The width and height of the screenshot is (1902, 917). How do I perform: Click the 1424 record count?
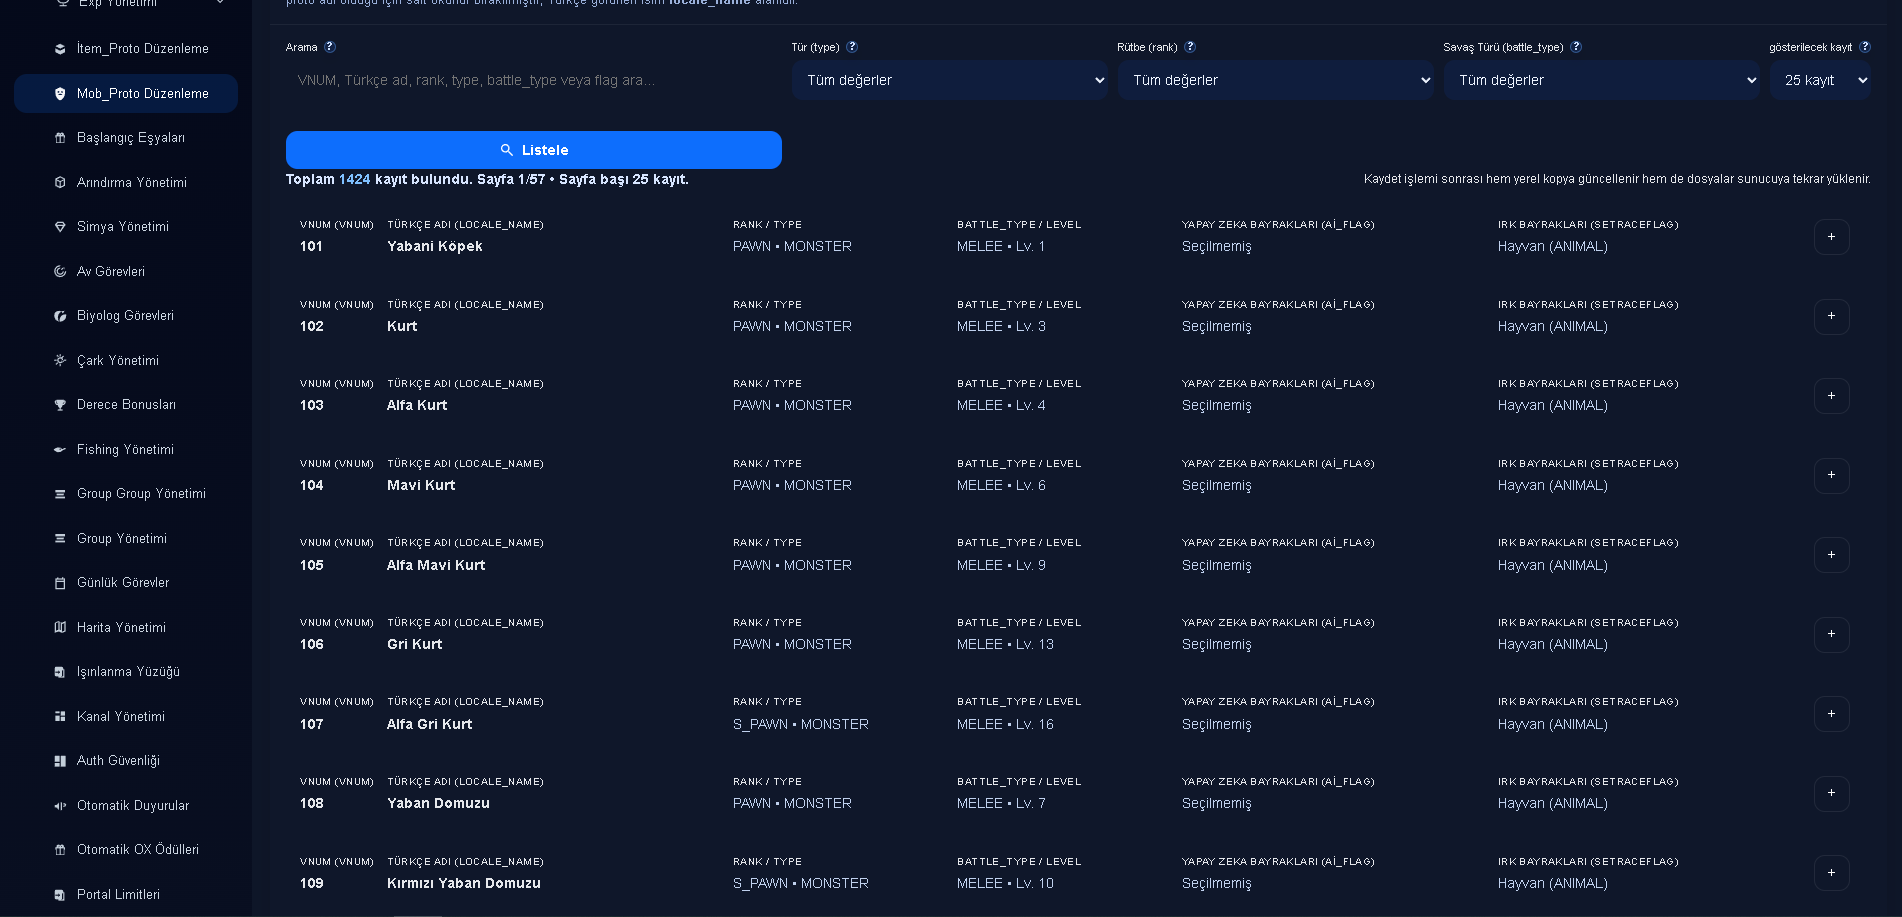tap(355, 179)
